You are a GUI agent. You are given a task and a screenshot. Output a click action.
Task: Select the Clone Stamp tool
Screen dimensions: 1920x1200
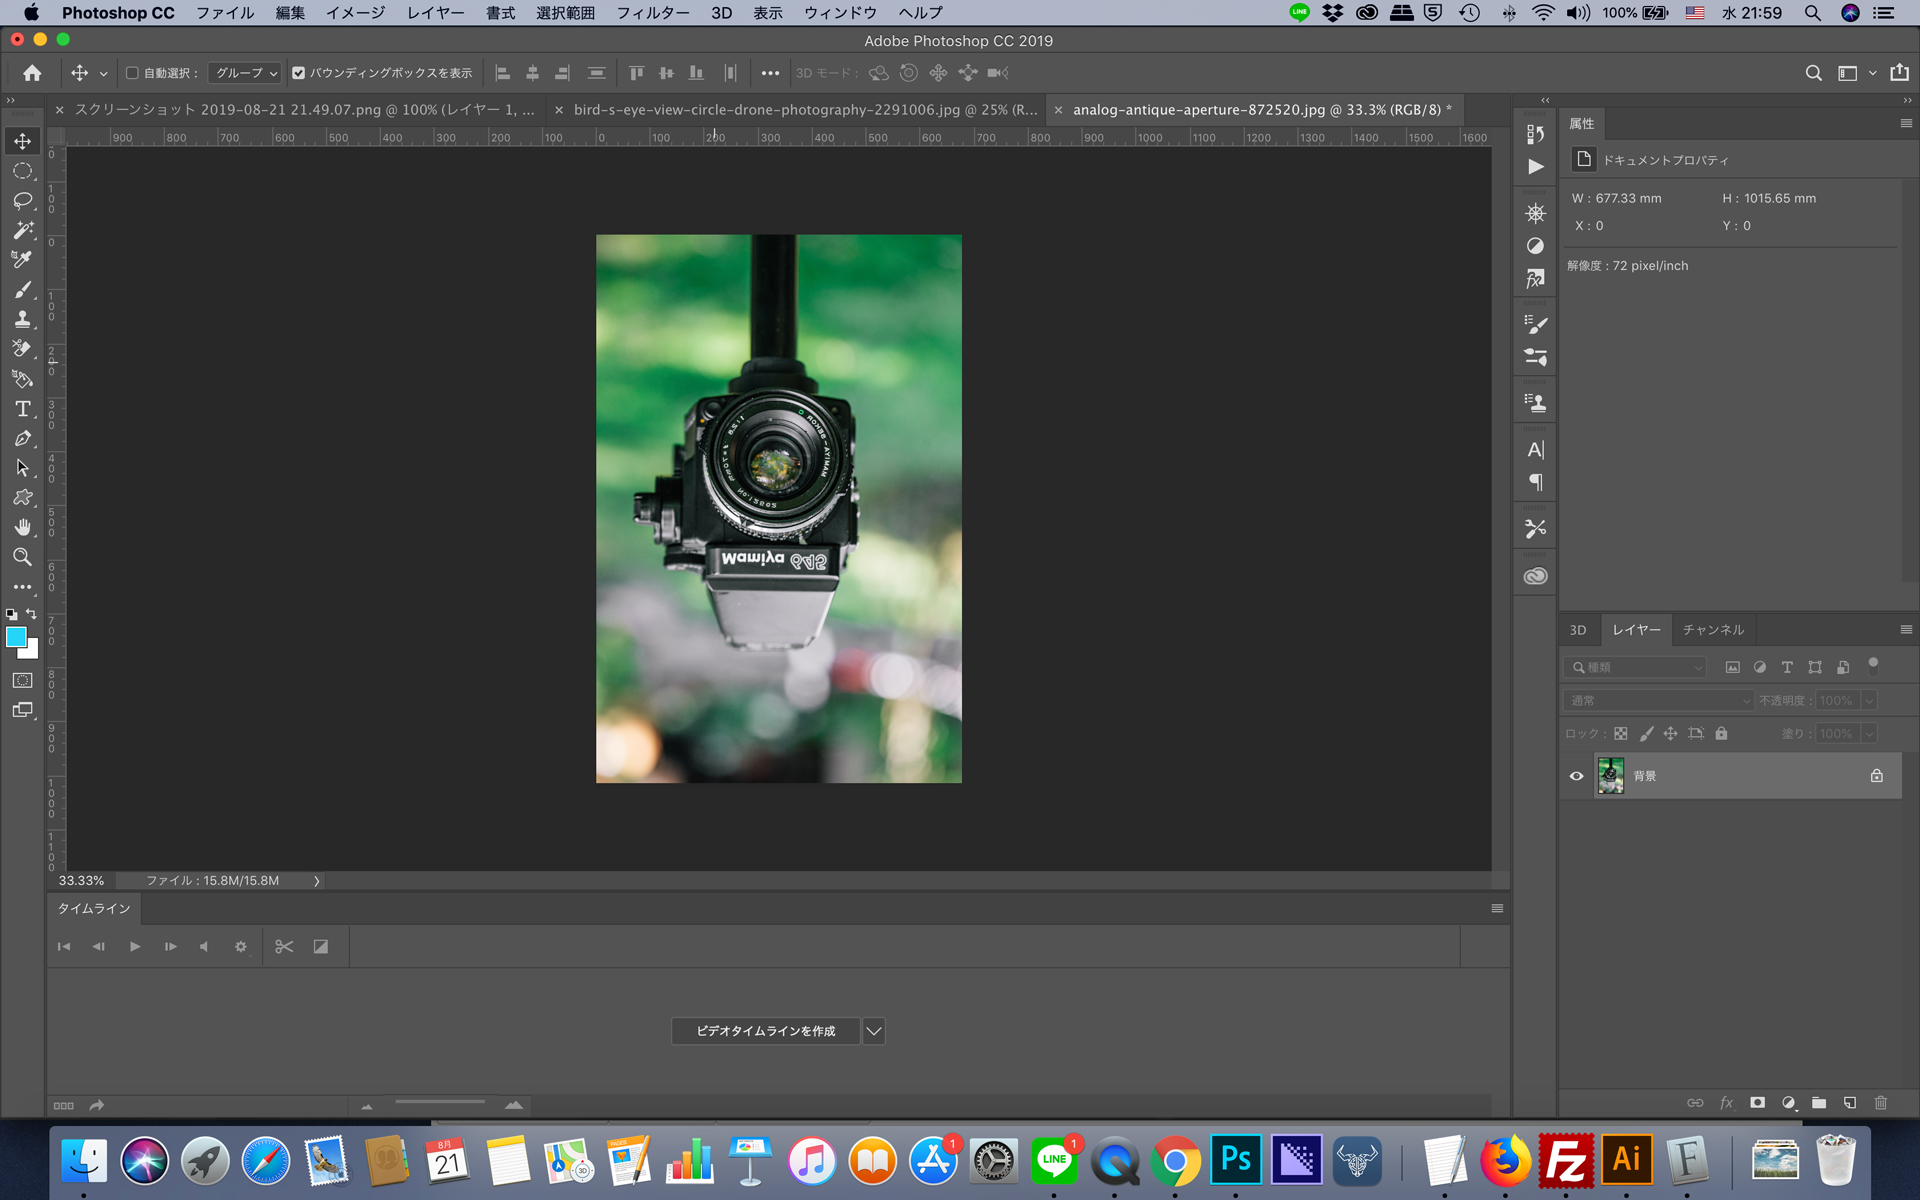(22, 319)
